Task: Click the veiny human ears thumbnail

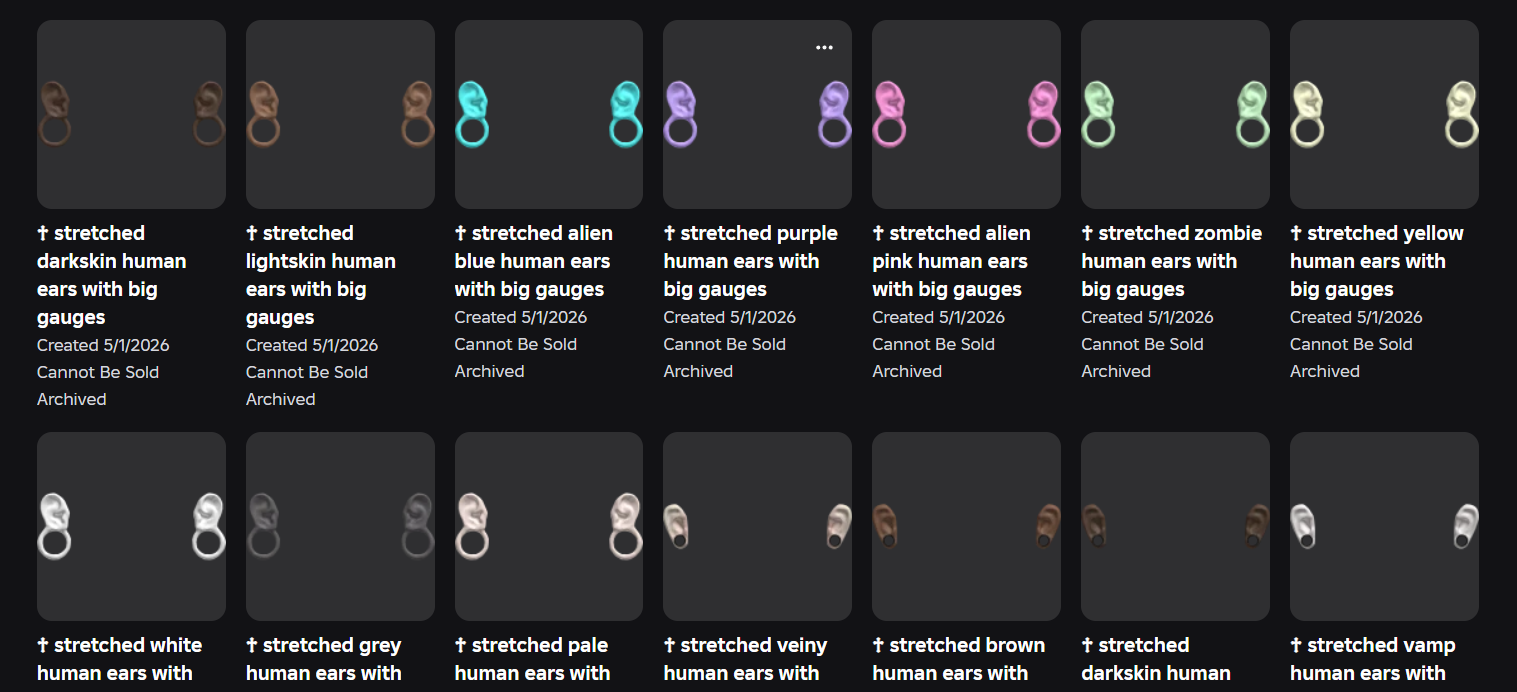Action: click(x=757, y=526)
